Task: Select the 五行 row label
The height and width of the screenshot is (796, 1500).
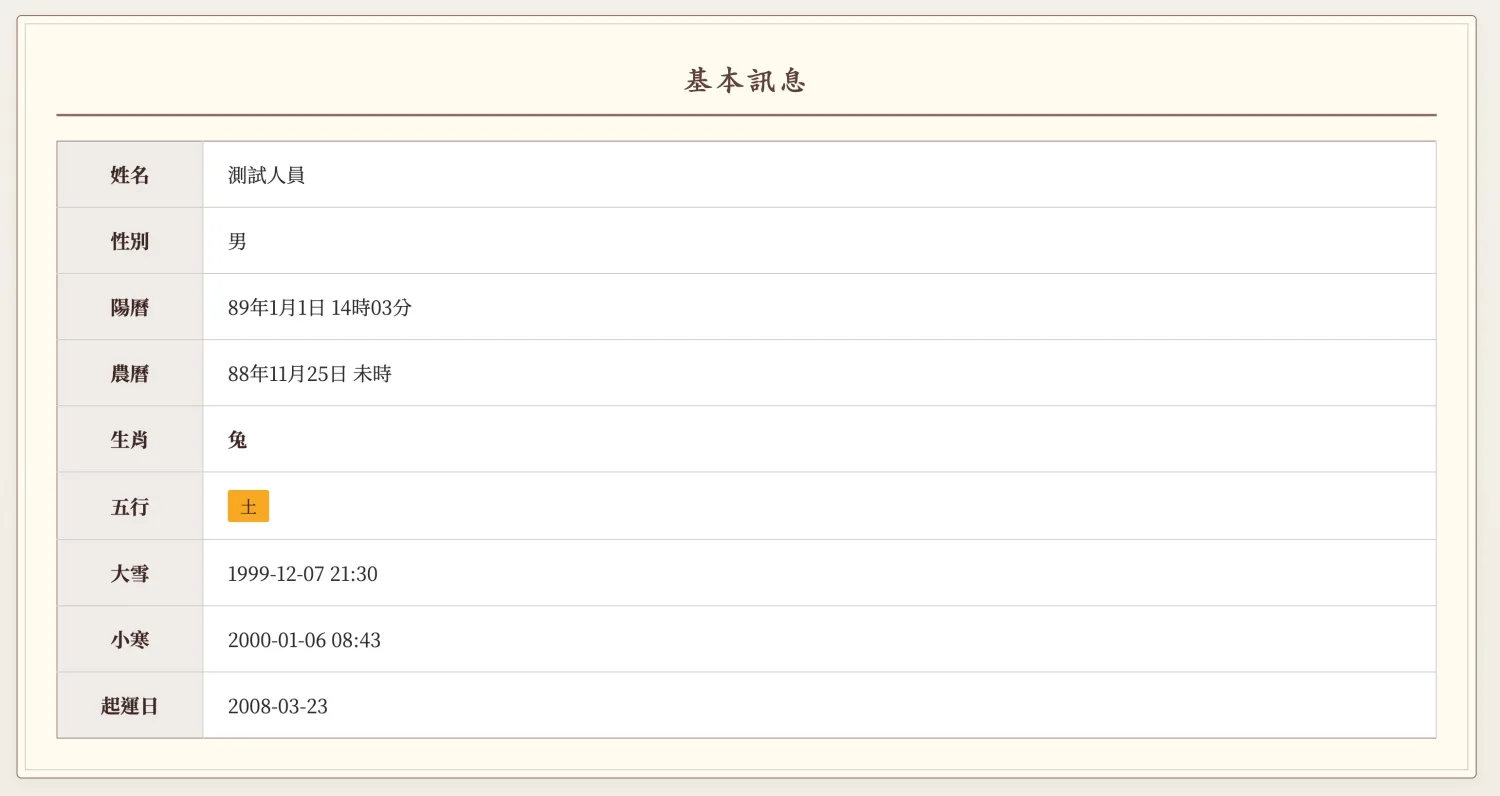Action: [130, 506]
